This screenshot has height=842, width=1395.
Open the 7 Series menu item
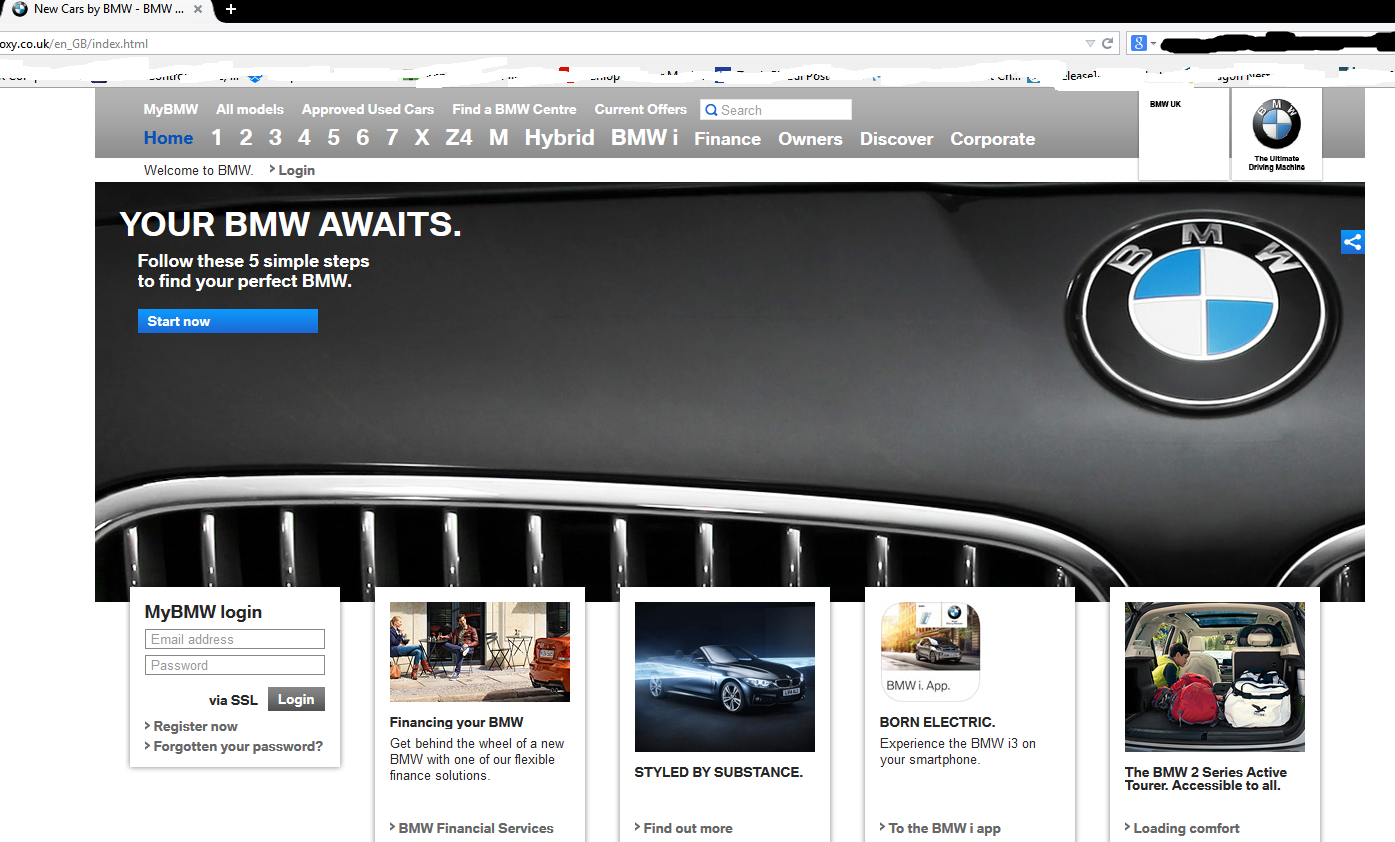tap(392, 138)
